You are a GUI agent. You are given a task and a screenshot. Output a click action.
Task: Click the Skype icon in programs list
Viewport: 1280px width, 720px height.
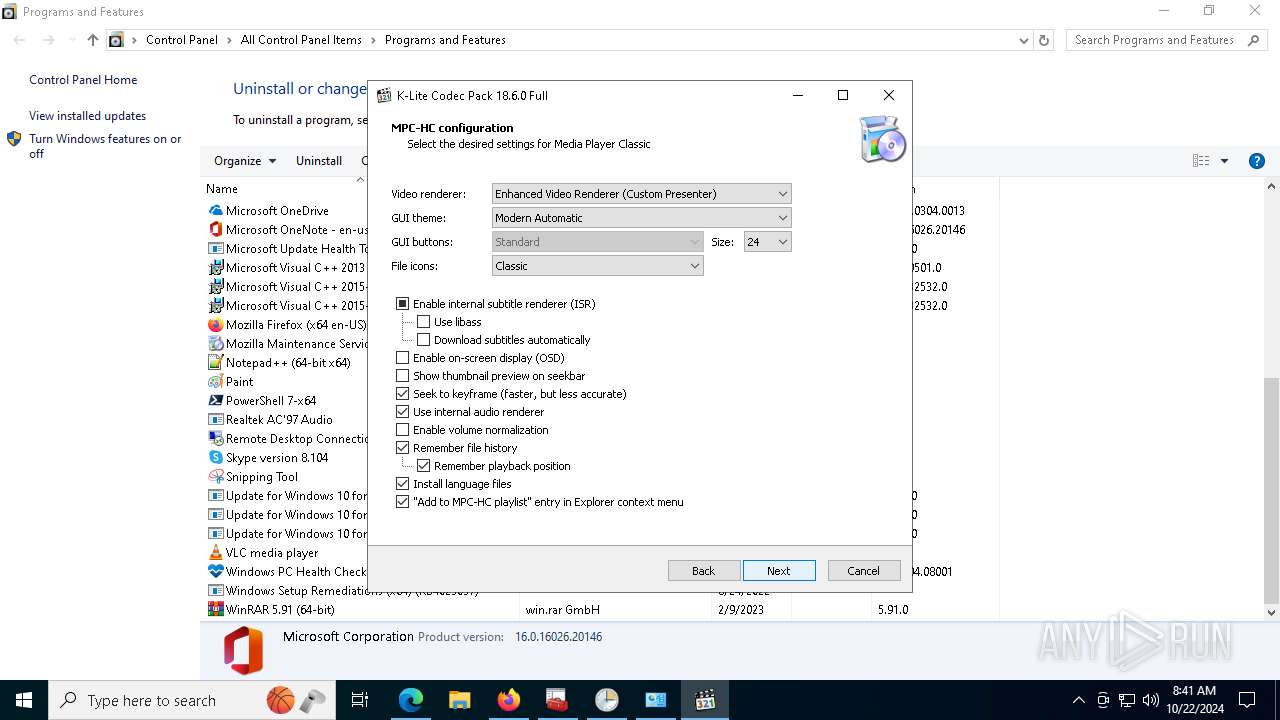pos(215,458)
